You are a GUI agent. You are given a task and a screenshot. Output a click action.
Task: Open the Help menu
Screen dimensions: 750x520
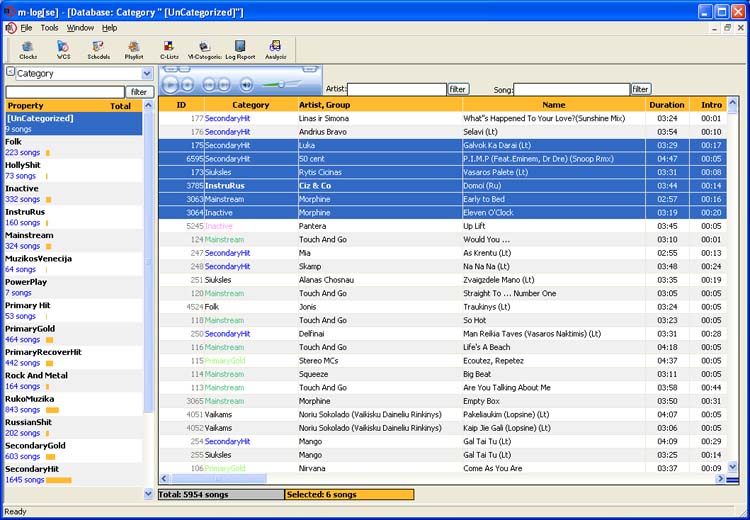click(110, 28)
